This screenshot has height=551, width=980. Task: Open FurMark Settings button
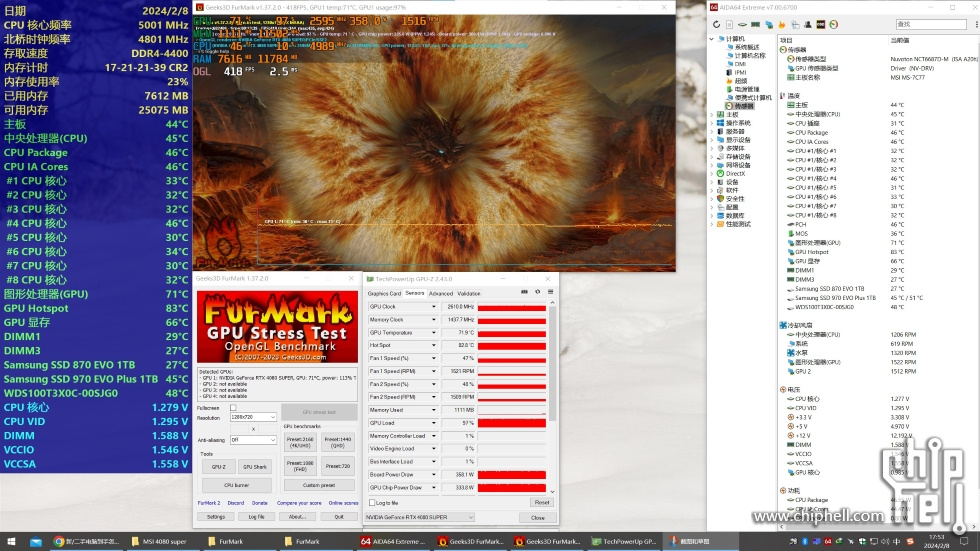click(x=216, y=517)
